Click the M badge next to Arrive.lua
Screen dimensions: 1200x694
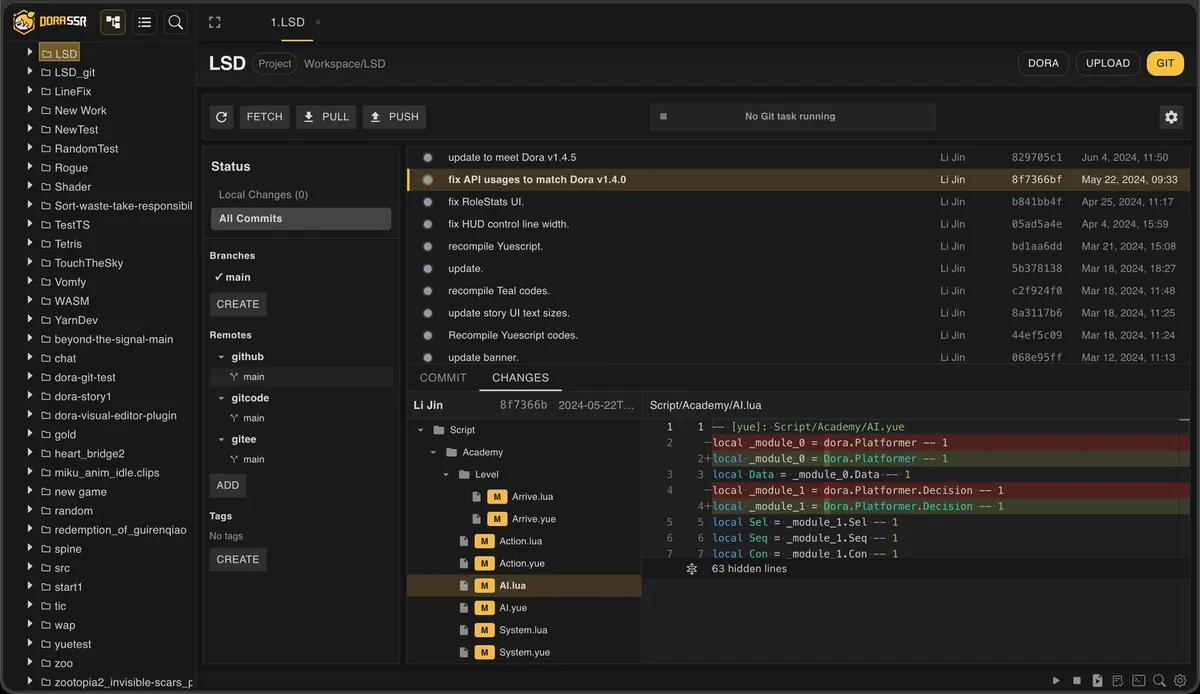[497, 497]
